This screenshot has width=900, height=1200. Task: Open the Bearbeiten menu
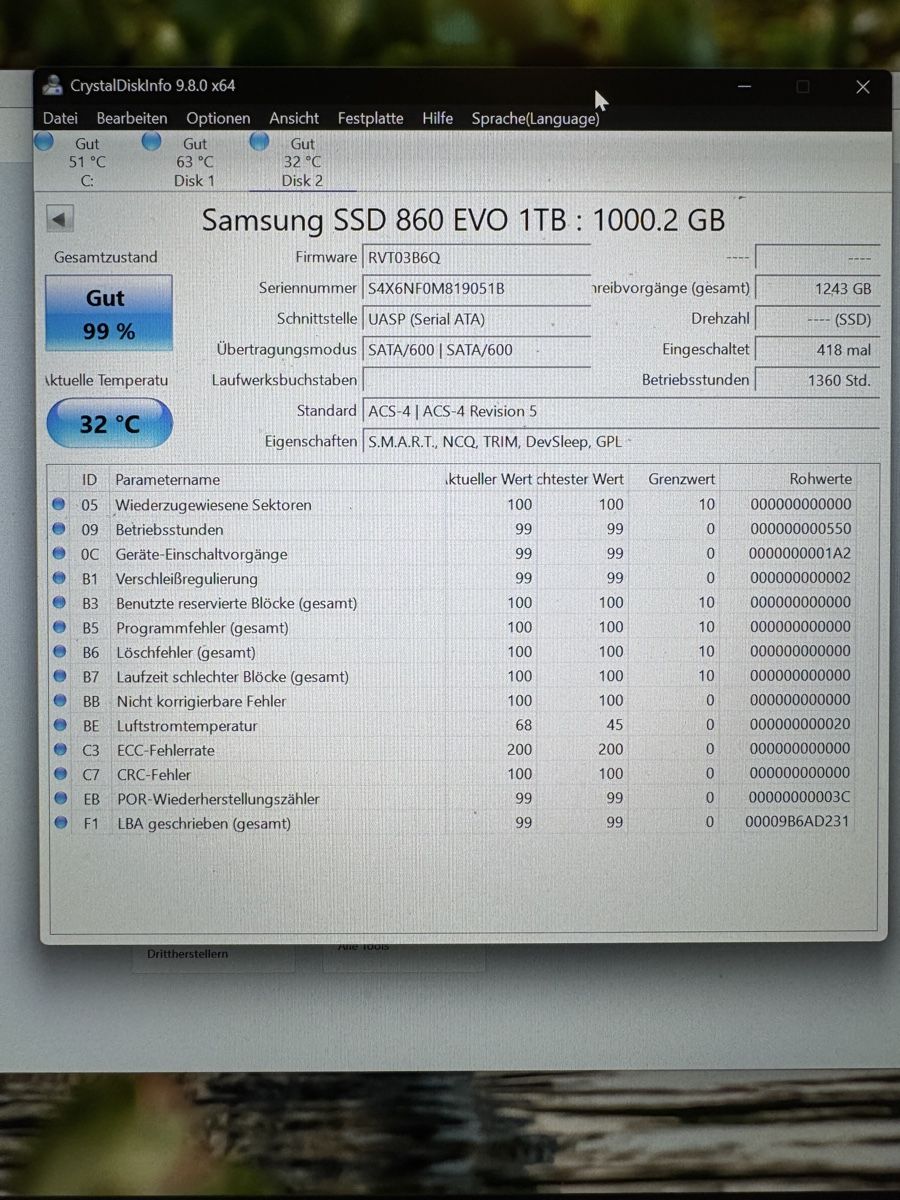132,118
